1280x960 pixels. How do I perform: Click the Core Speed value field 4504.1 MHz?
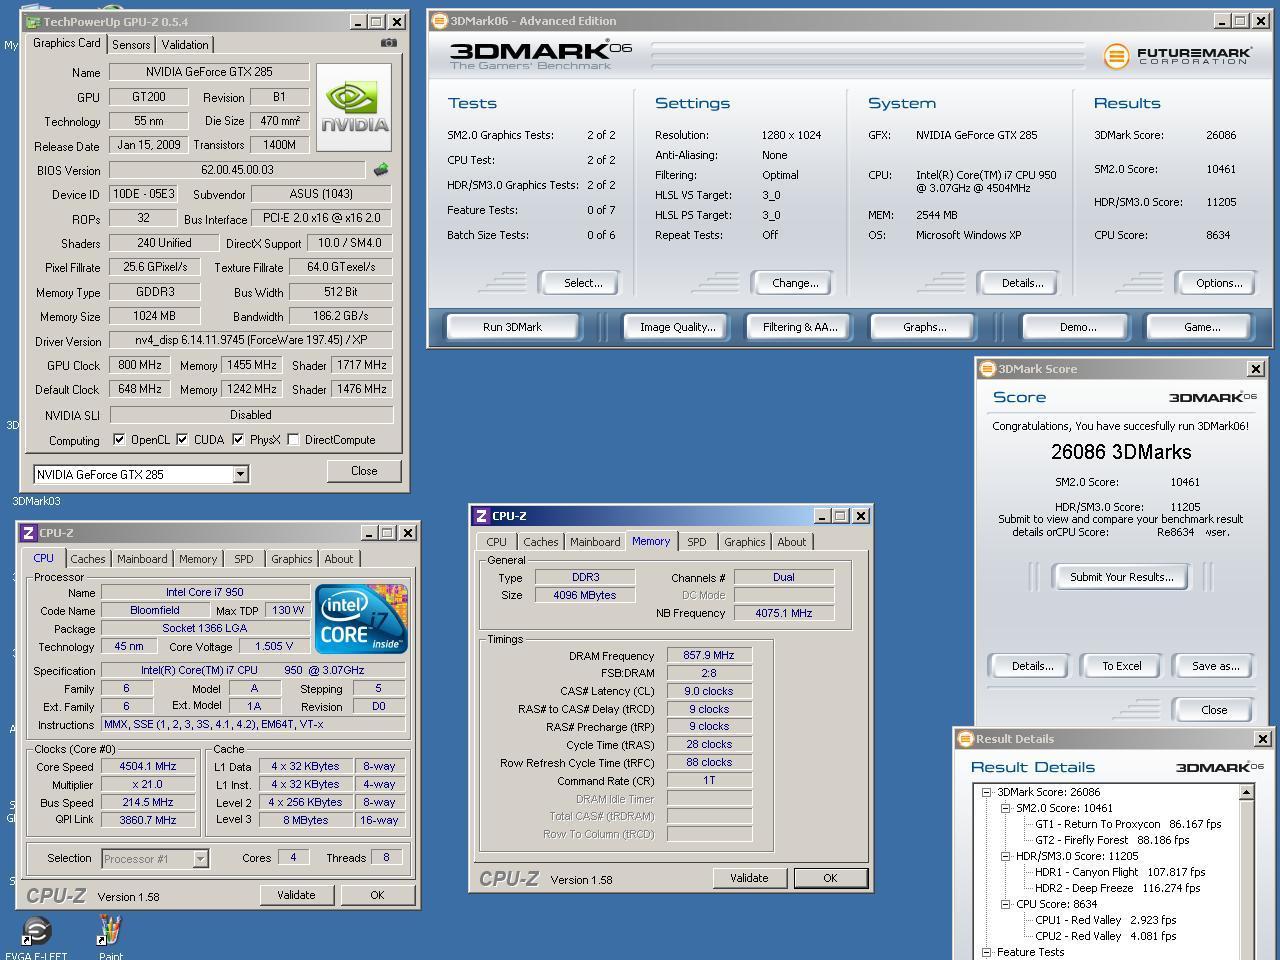coord(148,766)
